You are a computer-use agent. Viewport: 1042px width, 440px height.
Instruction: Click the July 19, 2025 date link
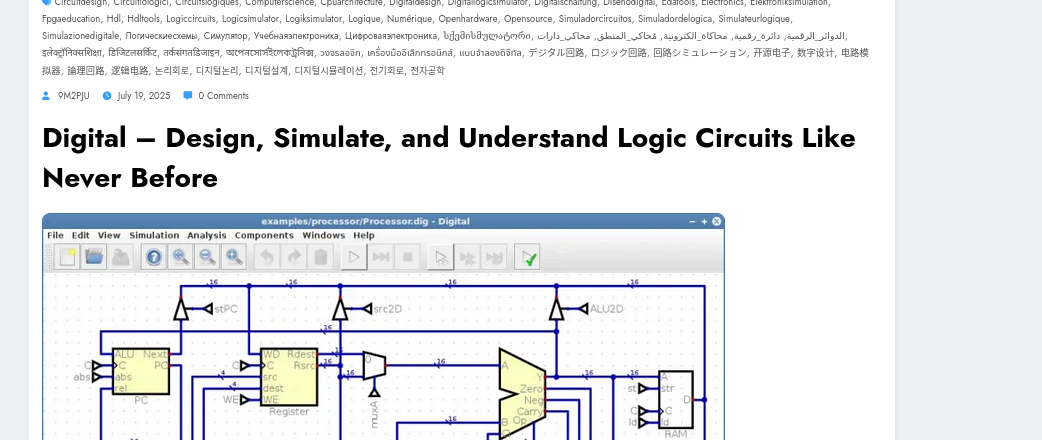[144, 96]
